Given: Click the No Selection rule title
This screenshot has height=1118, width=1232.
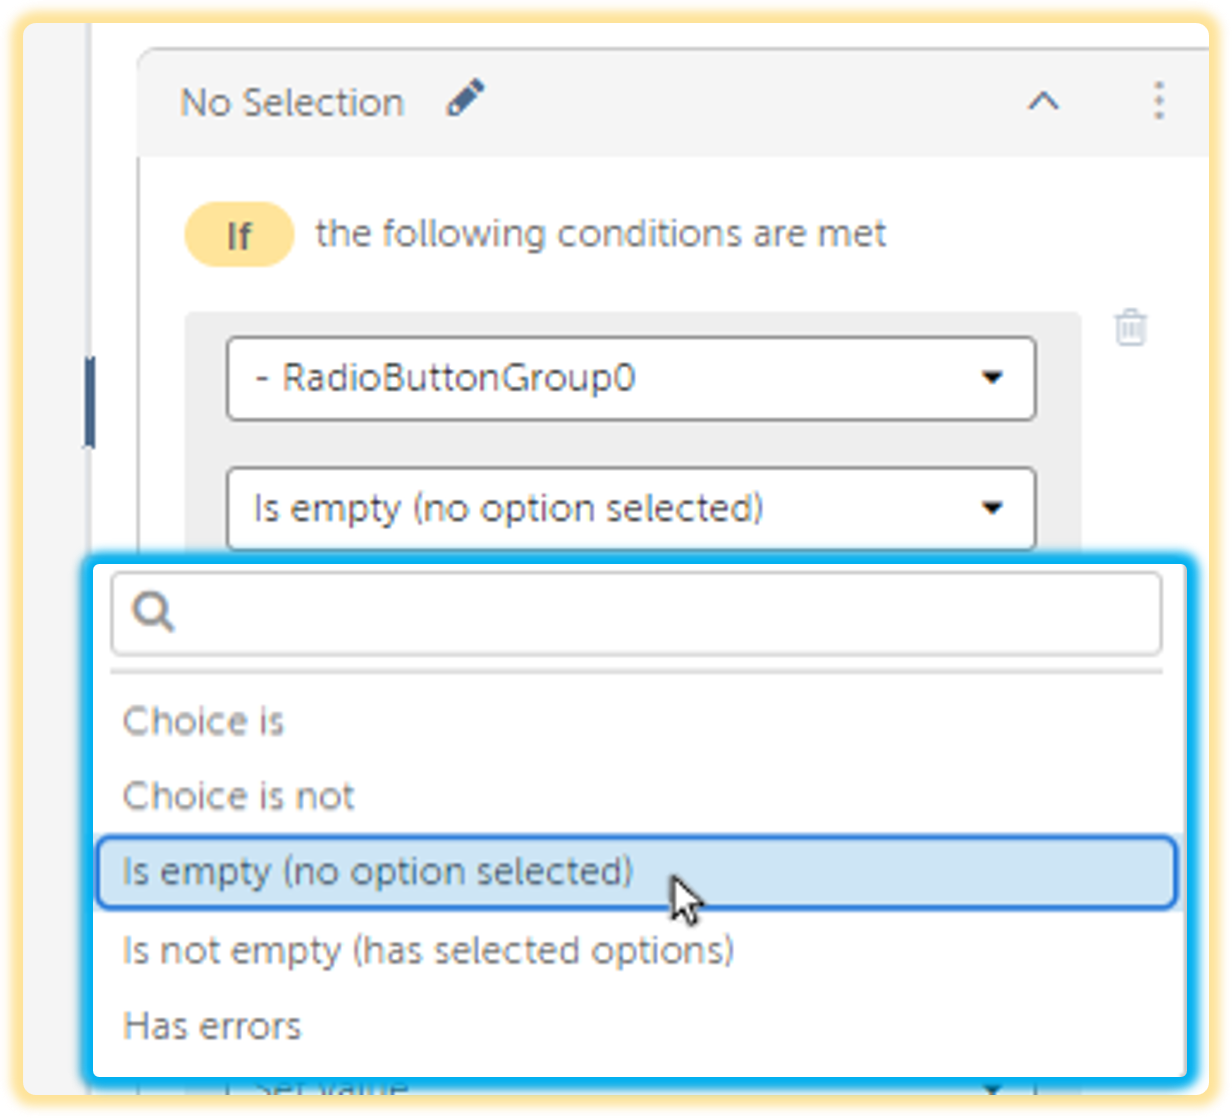Looking at the screenshot, I should click(x=291, y=101).
